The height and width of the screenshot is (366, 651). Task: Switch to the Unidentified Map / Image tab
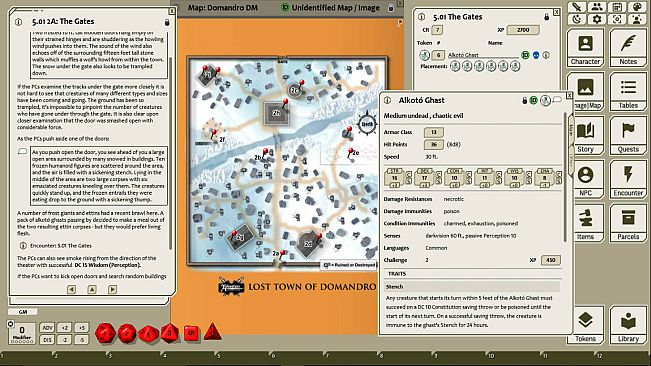335,8
